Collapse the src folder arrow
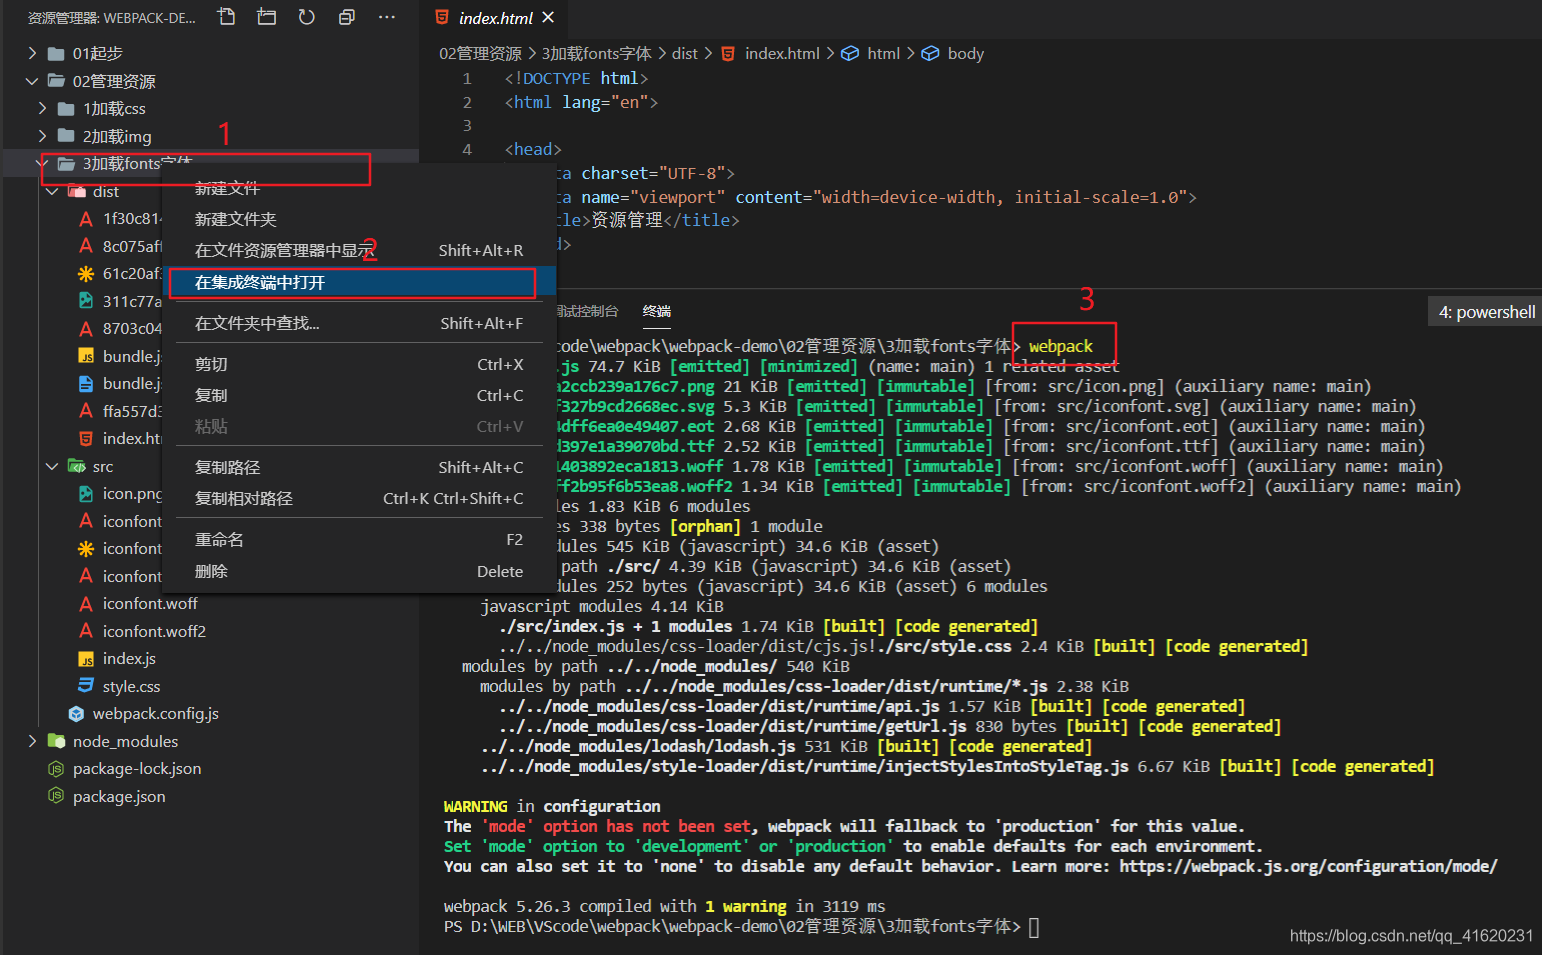The width and height of the screenshot is (1542, 955). [x=52, y=466]
